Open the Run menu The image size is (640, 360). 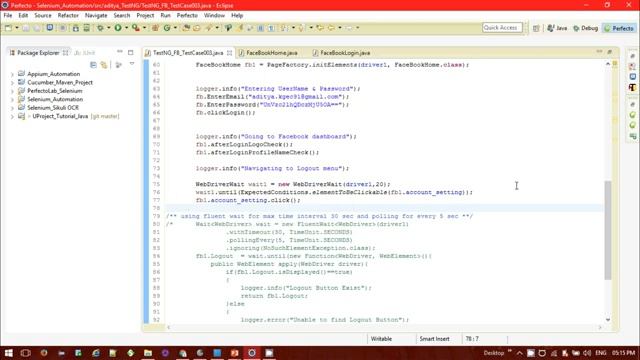click(x=165, y=16)
